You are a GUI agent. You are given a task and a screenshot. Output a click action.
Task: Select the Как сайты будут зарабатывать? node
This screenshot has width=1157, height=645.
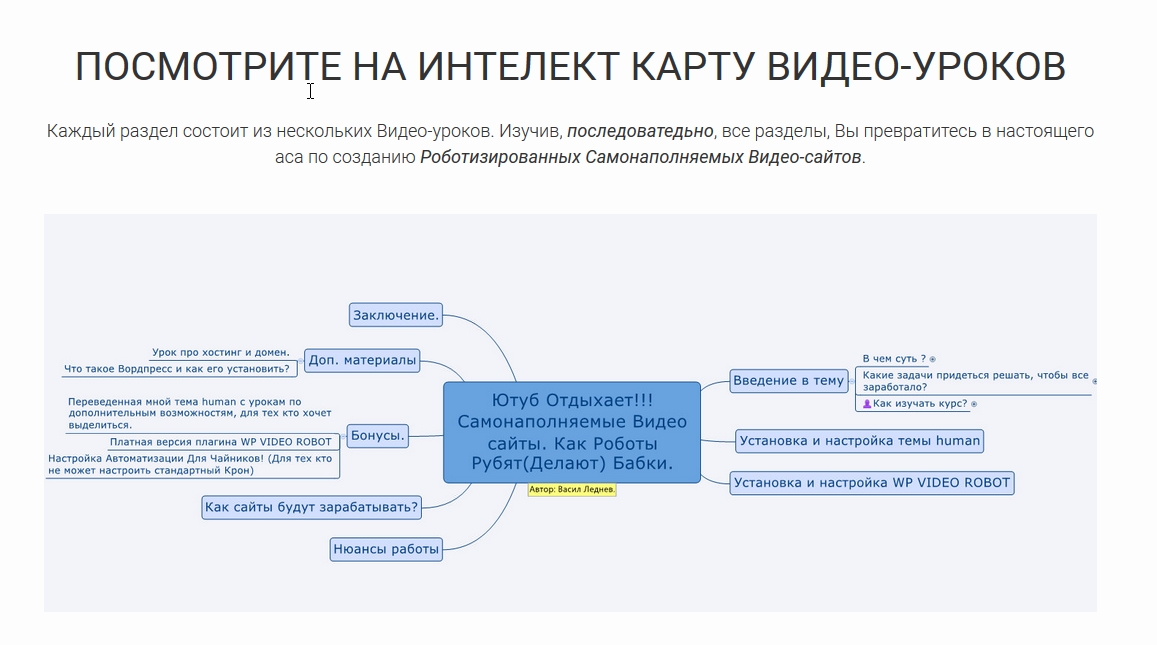pyautogui.click(x=311, y=507)
